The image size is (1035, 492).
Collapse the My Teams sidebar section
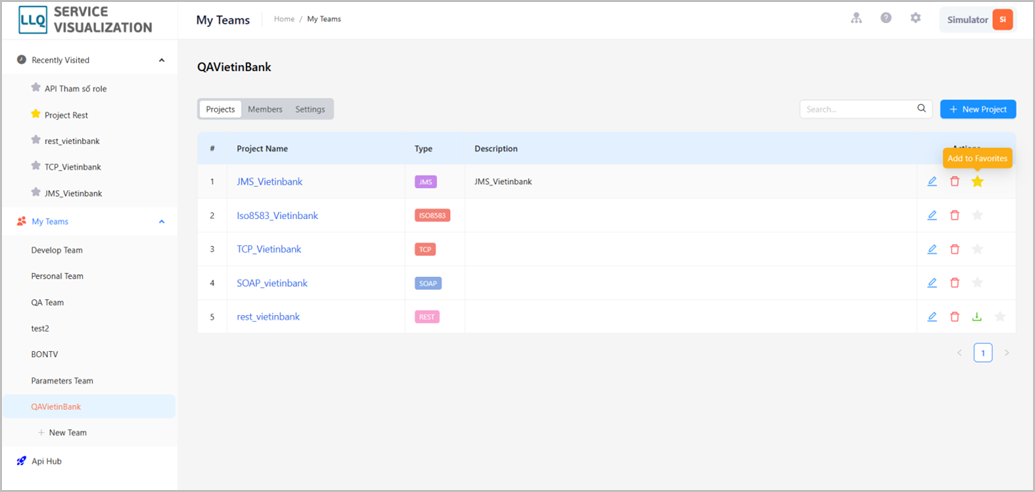162,221
